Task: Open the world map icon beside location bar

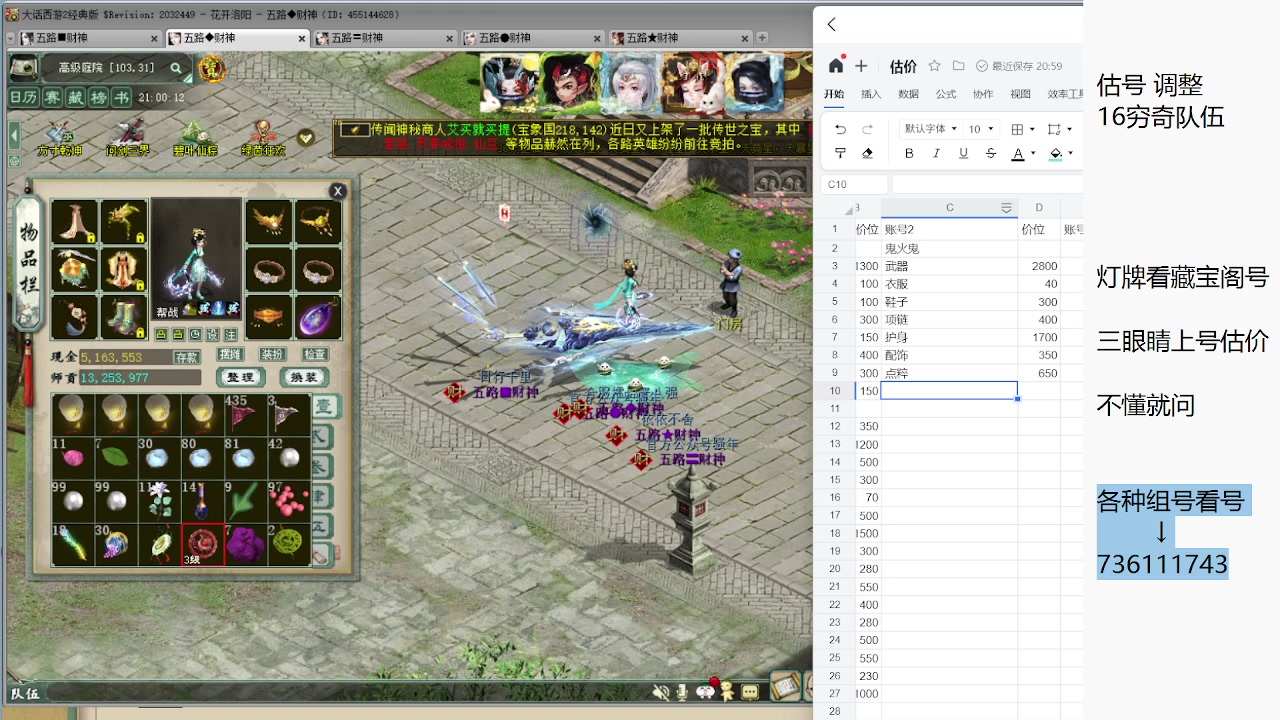Action: (24, 68)
